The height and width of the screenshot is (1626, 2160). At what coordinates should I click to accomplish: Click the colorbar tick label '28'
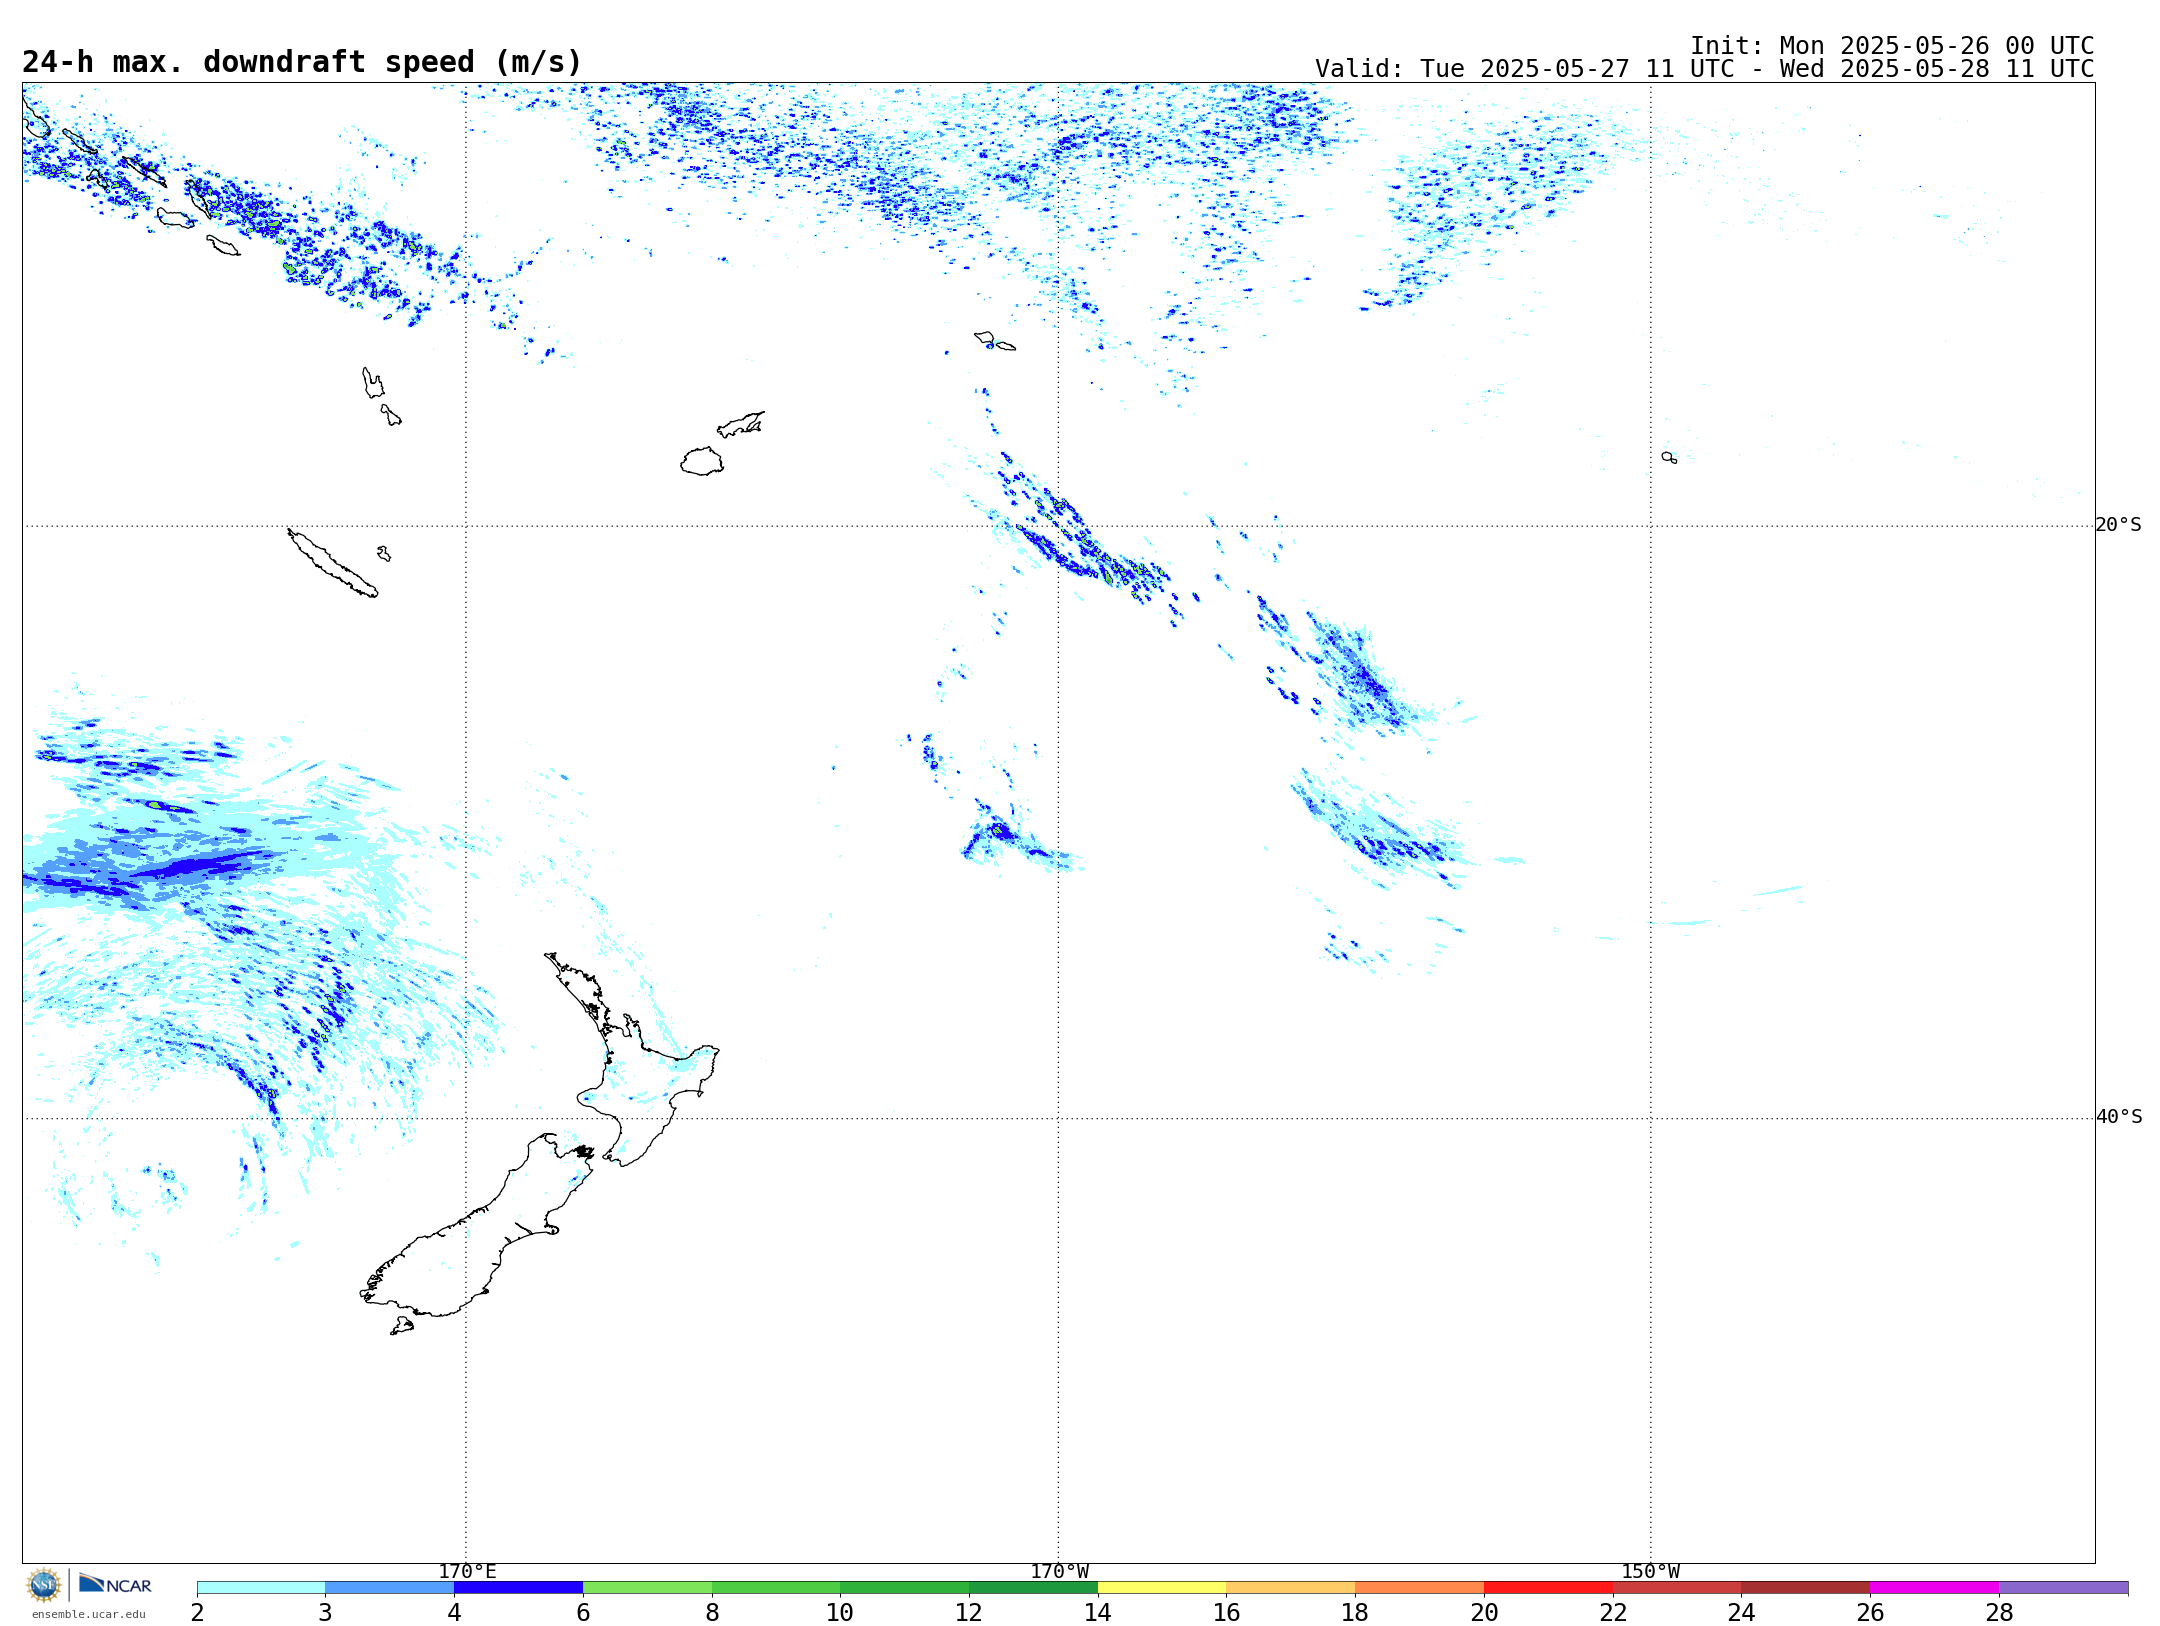pyautogui.click(x=1999, y=1613)
